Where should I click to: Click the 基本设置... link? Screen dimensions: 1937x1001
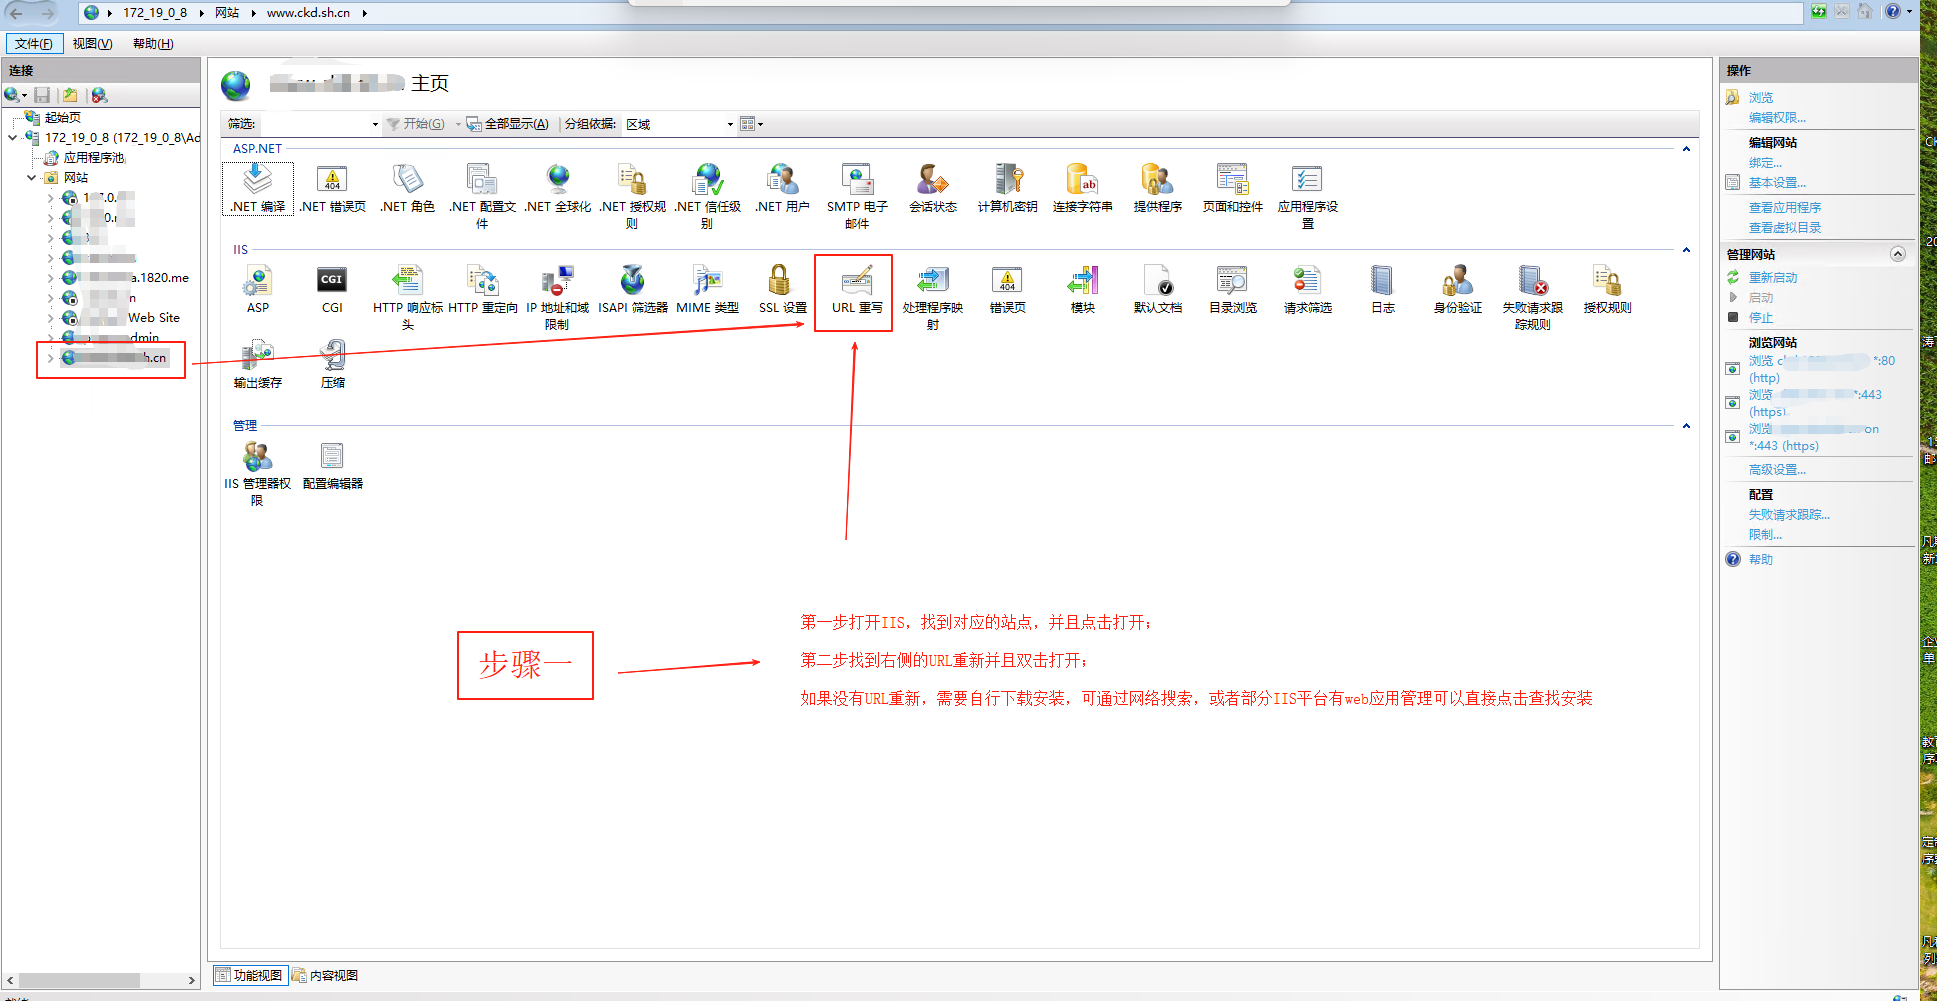[x=1776, y=183]
